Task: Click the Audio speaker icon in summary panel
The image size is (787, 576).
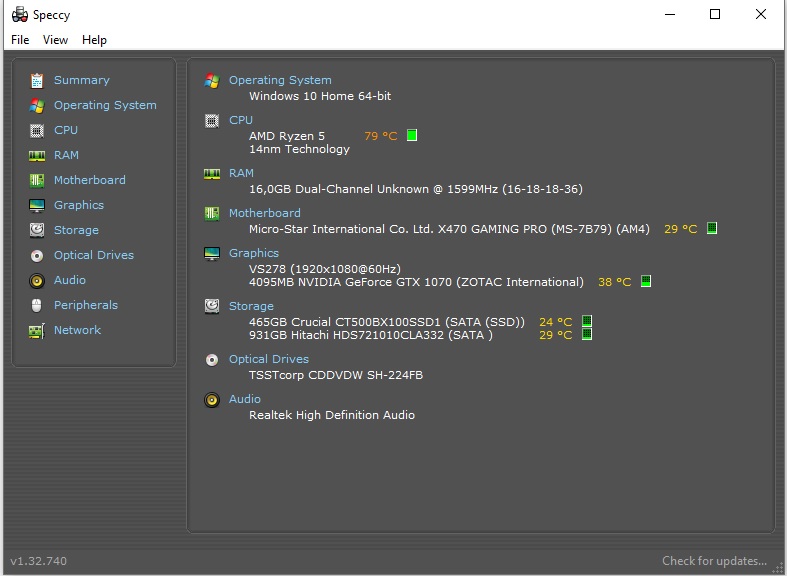Action: (212, 399)
